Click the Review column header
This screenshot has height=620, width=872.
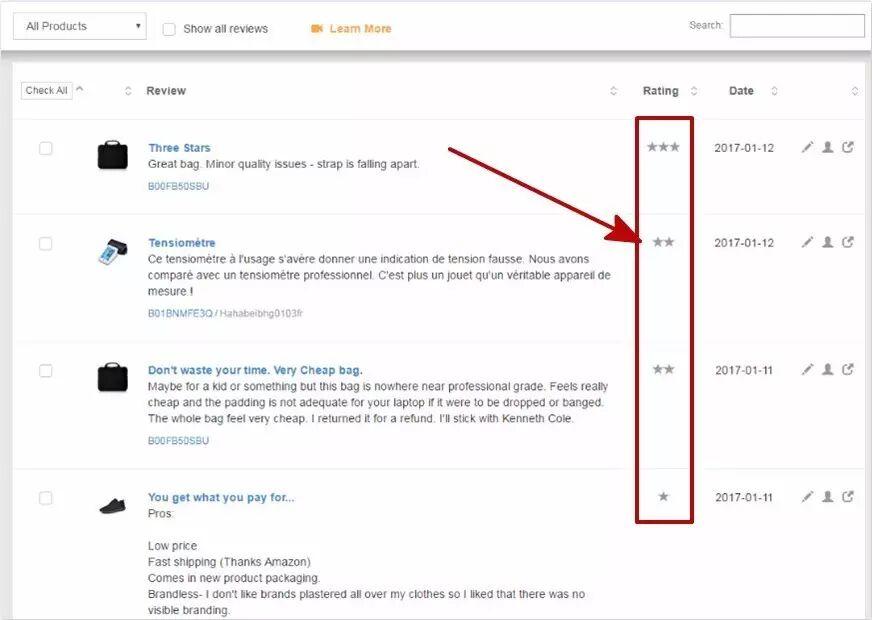pos(166,91)
